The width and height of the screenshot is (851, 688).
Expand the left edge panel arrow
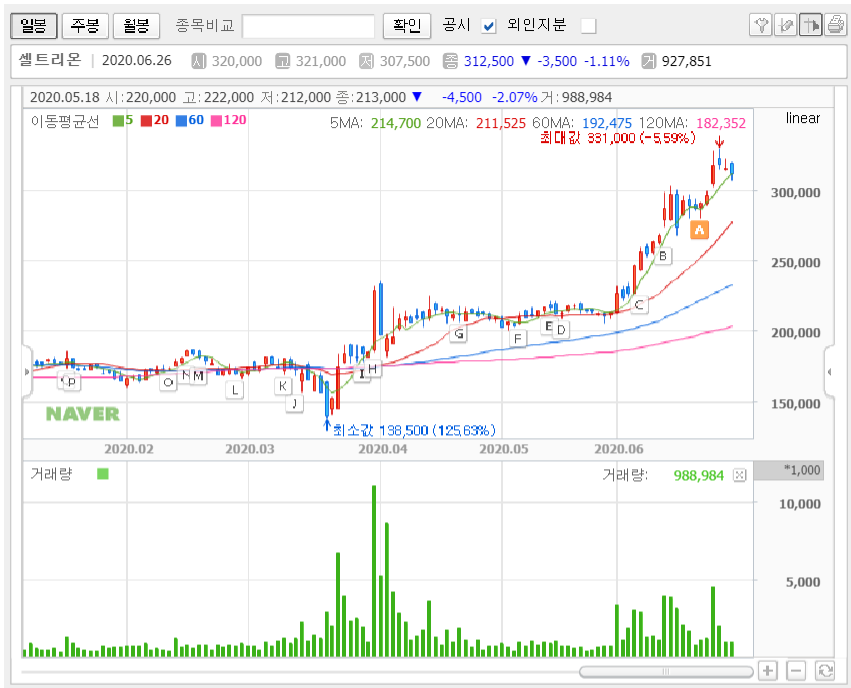coord(27,372)
